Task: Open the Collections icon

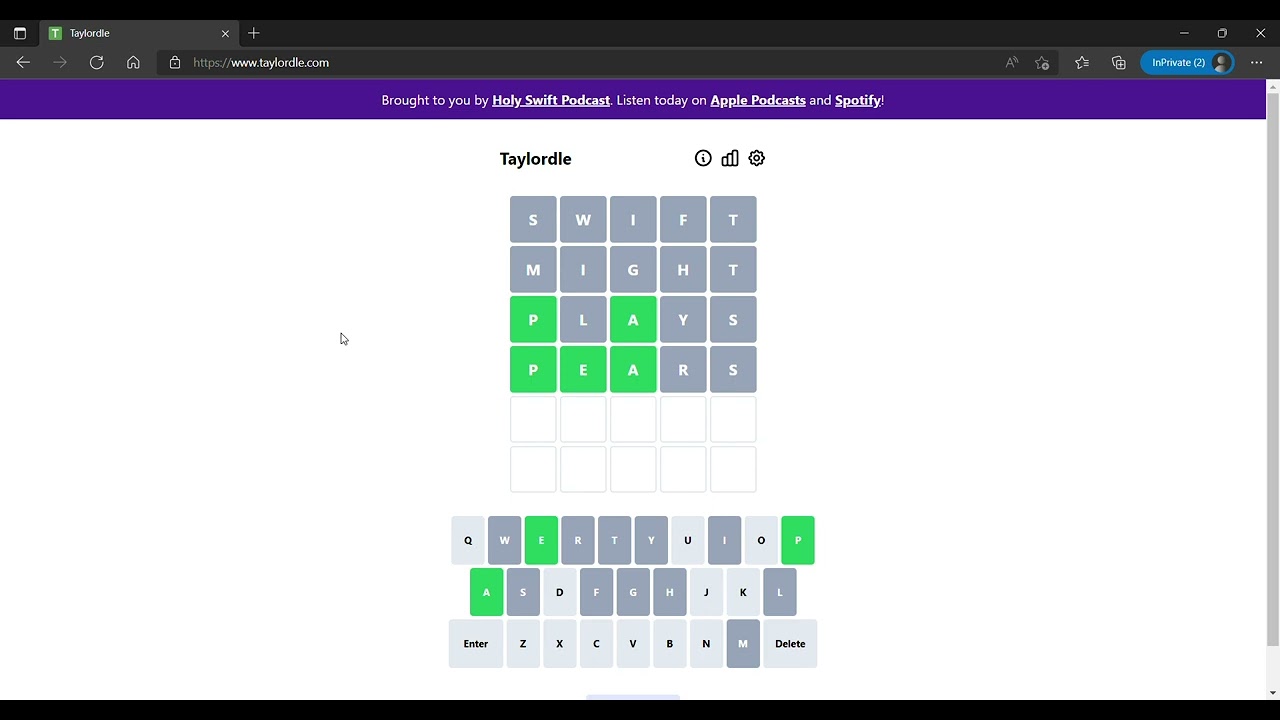Action: [1119, 62]
